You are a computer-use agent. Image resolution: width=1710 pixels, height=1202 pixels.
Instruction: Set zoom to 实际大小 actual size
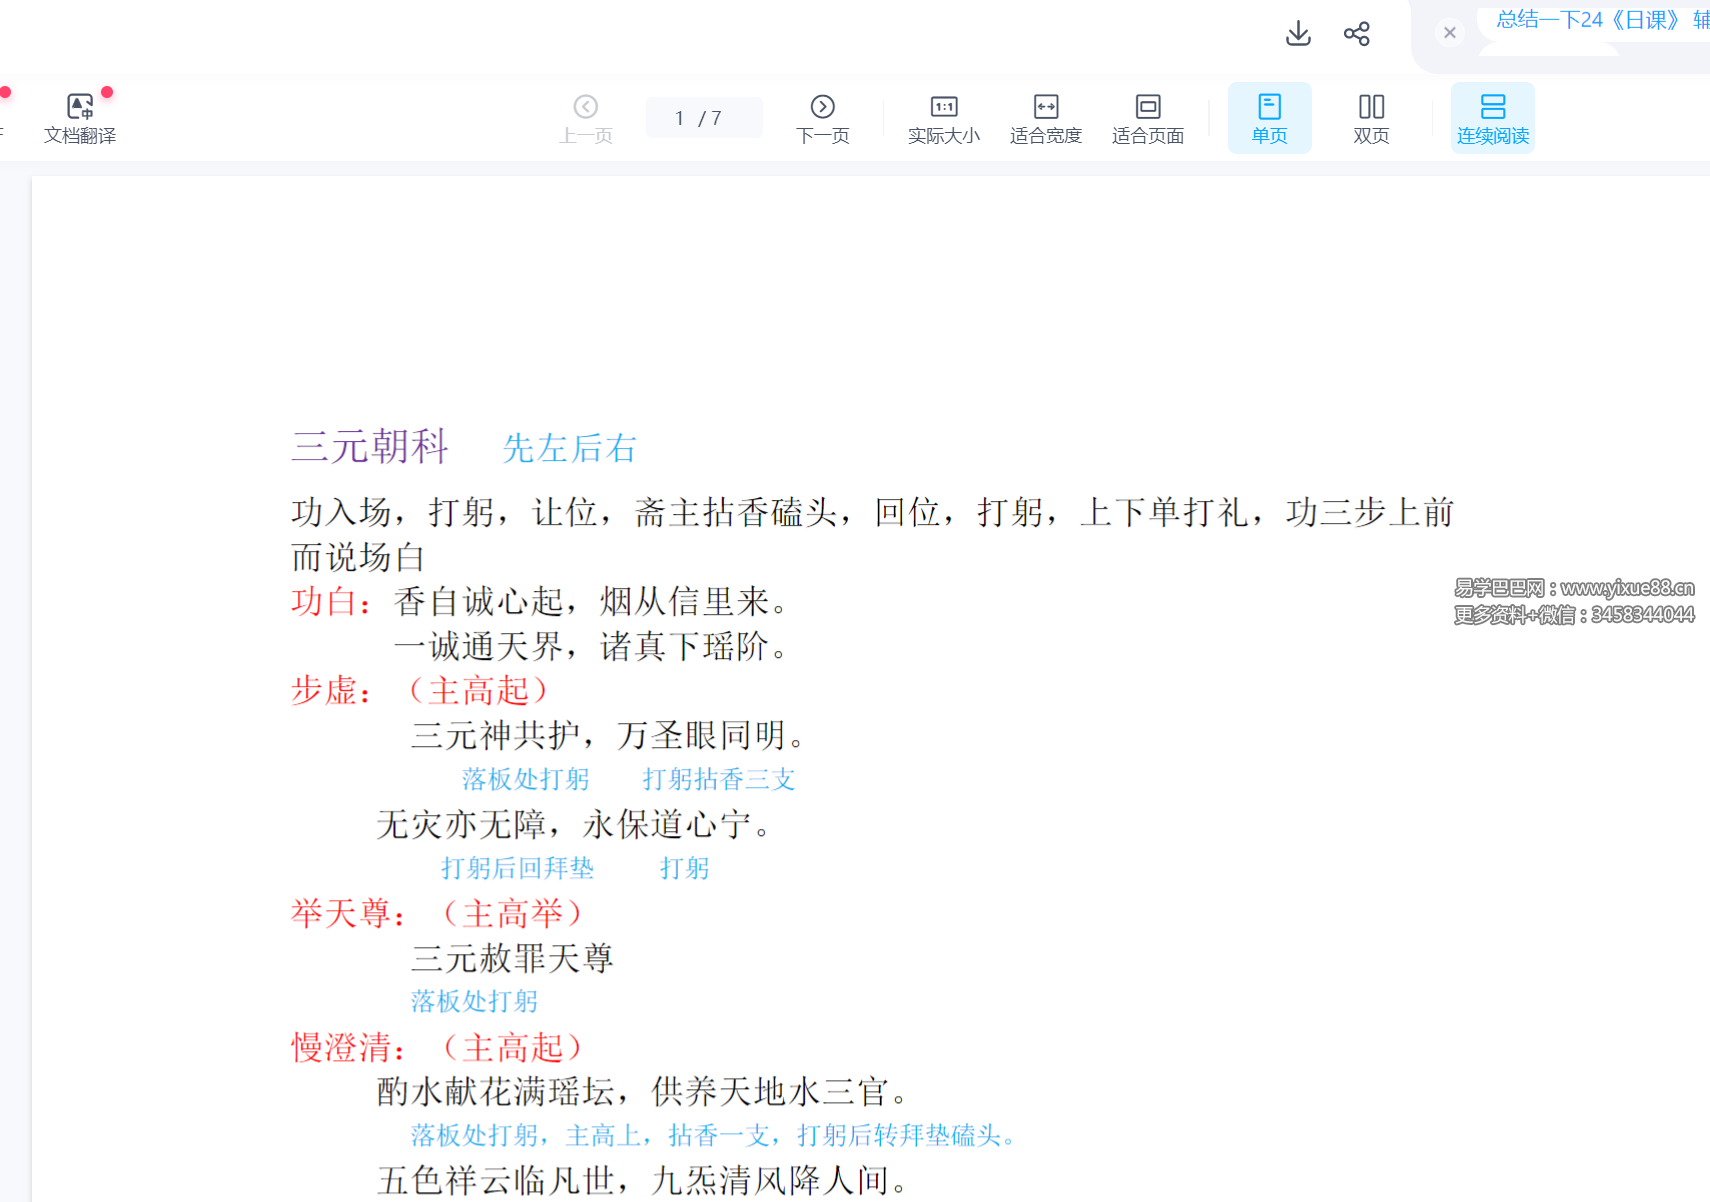point(943,118)
